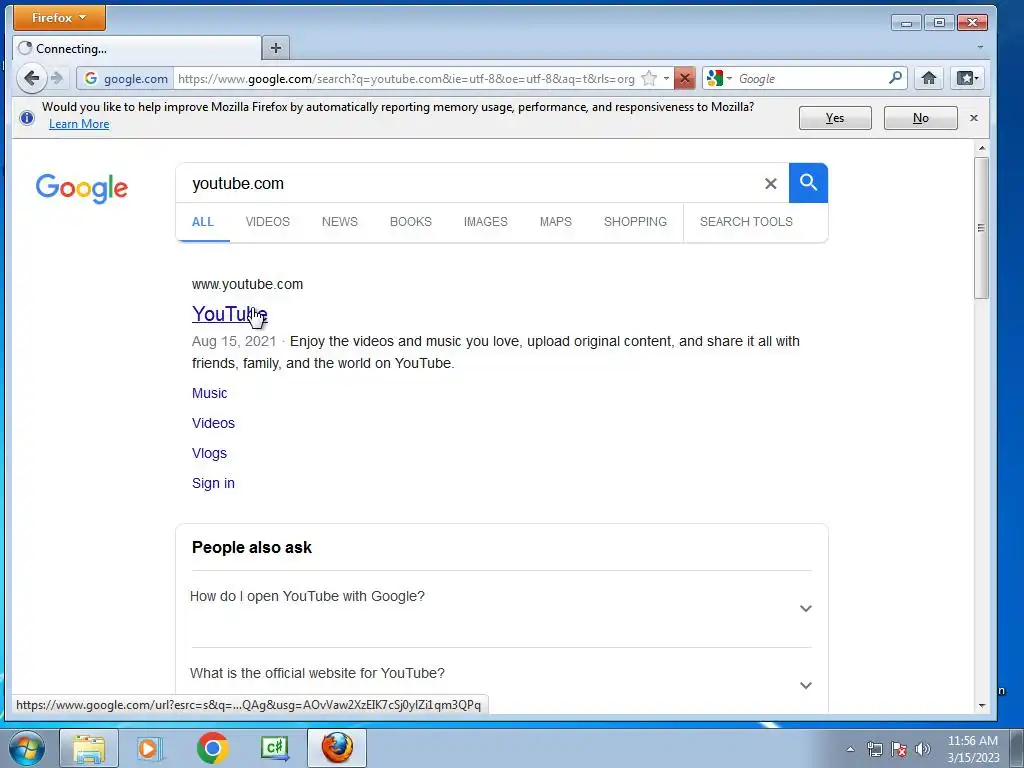Click the Google logo
The image size is (1024, 768).
pos(82,188)
